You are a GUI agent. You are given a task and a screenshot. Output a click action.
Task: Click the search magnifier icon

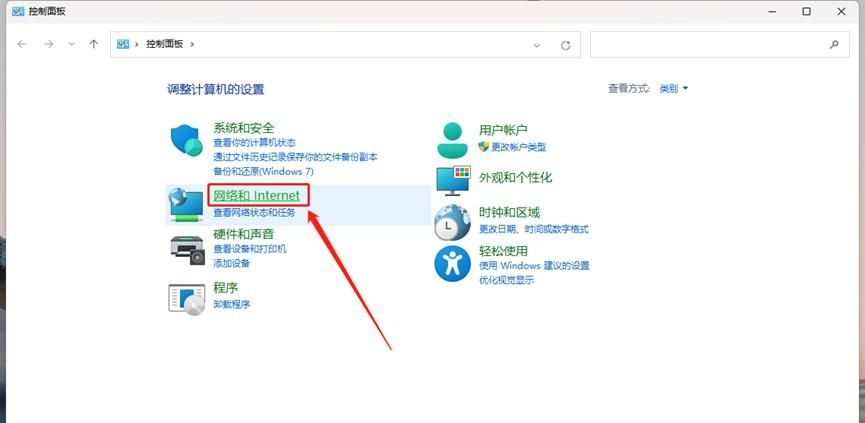(x=834, y=45)
